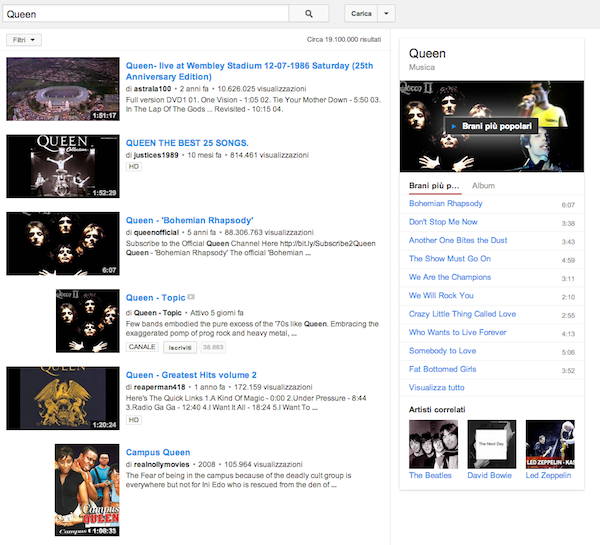Click the Queen Collection concert thumbnail

(x=63, y=166)
